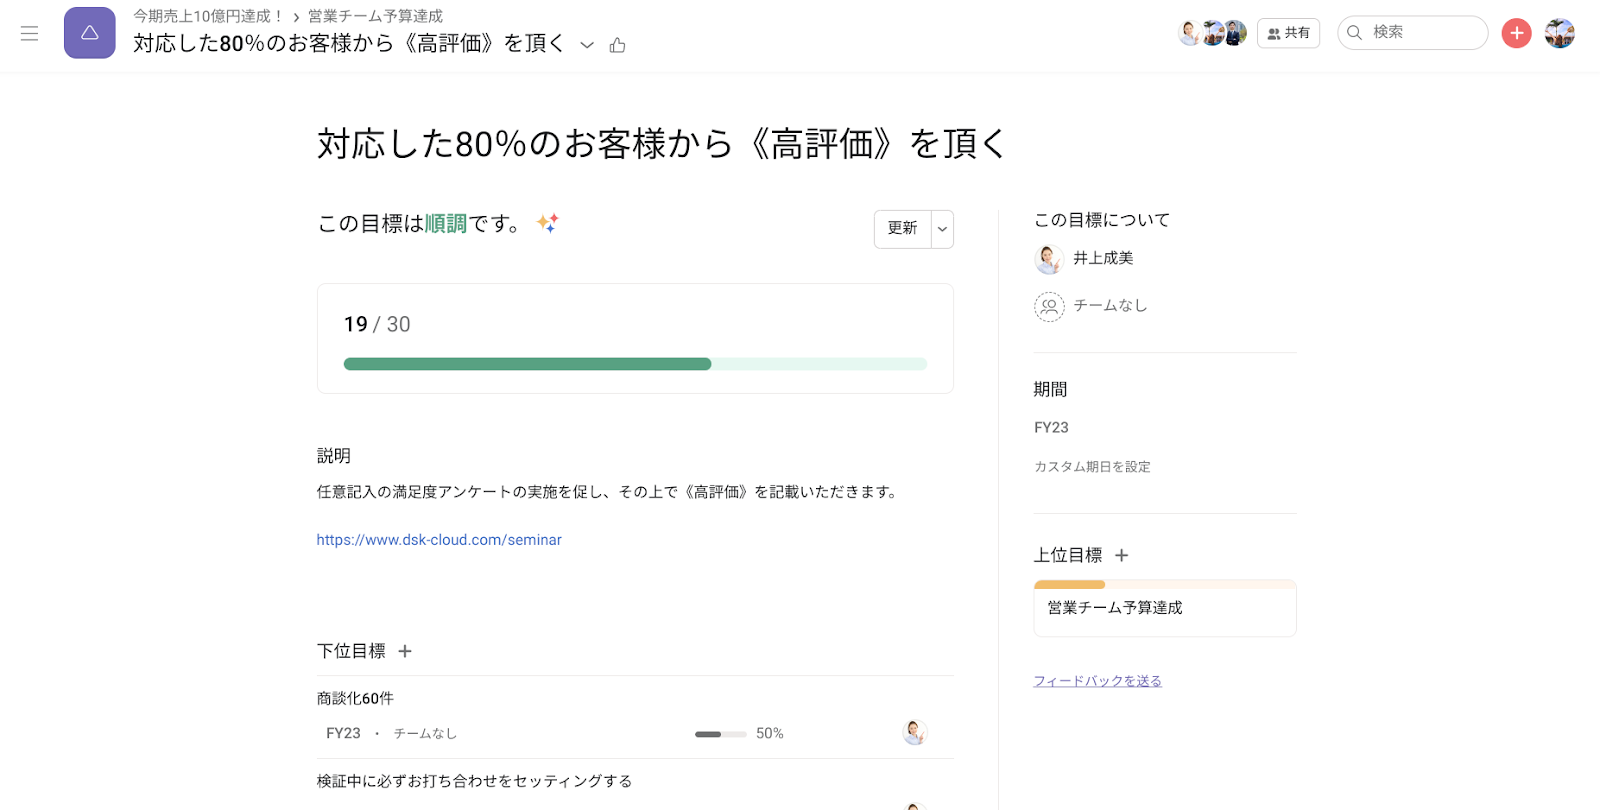Click the 順調 status word
1600x810 pixels.
(446, 224)
